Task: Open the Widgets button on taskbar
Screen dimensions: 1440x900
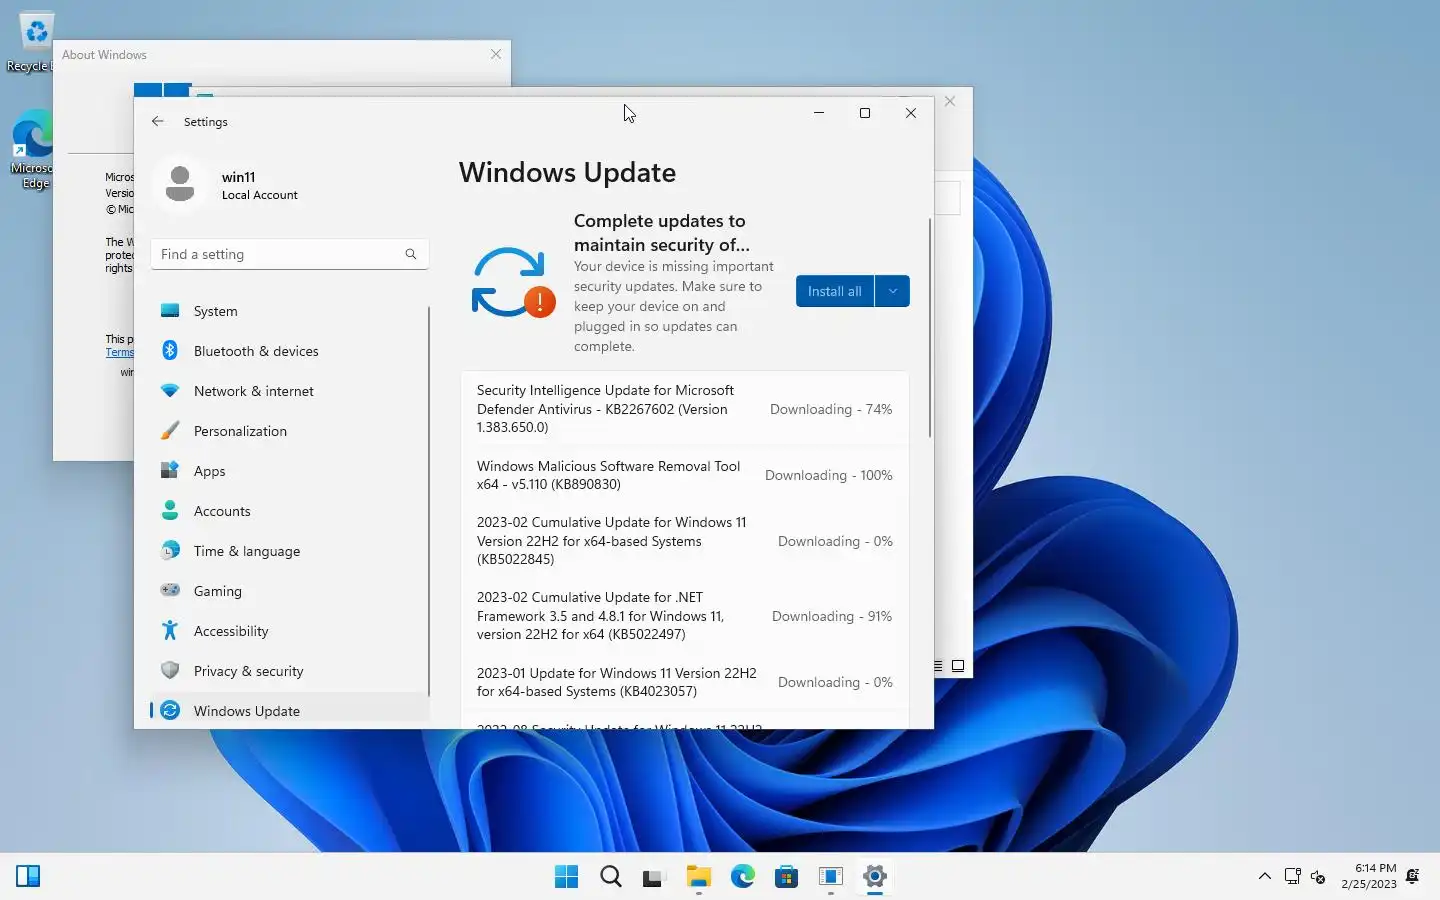Action: click(28, 877)
